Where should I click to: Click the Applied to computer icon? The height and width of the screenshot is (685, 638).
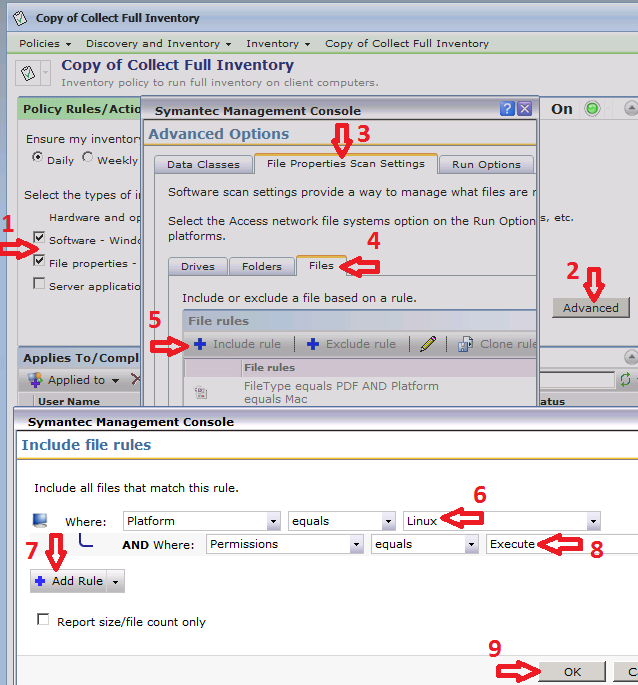[x=35, y=380]
